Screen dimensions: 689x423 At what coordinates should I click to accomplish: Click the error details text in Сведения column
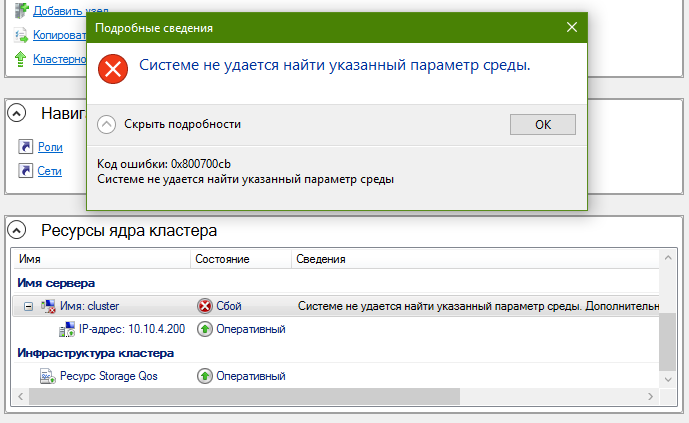click(478, 306)
